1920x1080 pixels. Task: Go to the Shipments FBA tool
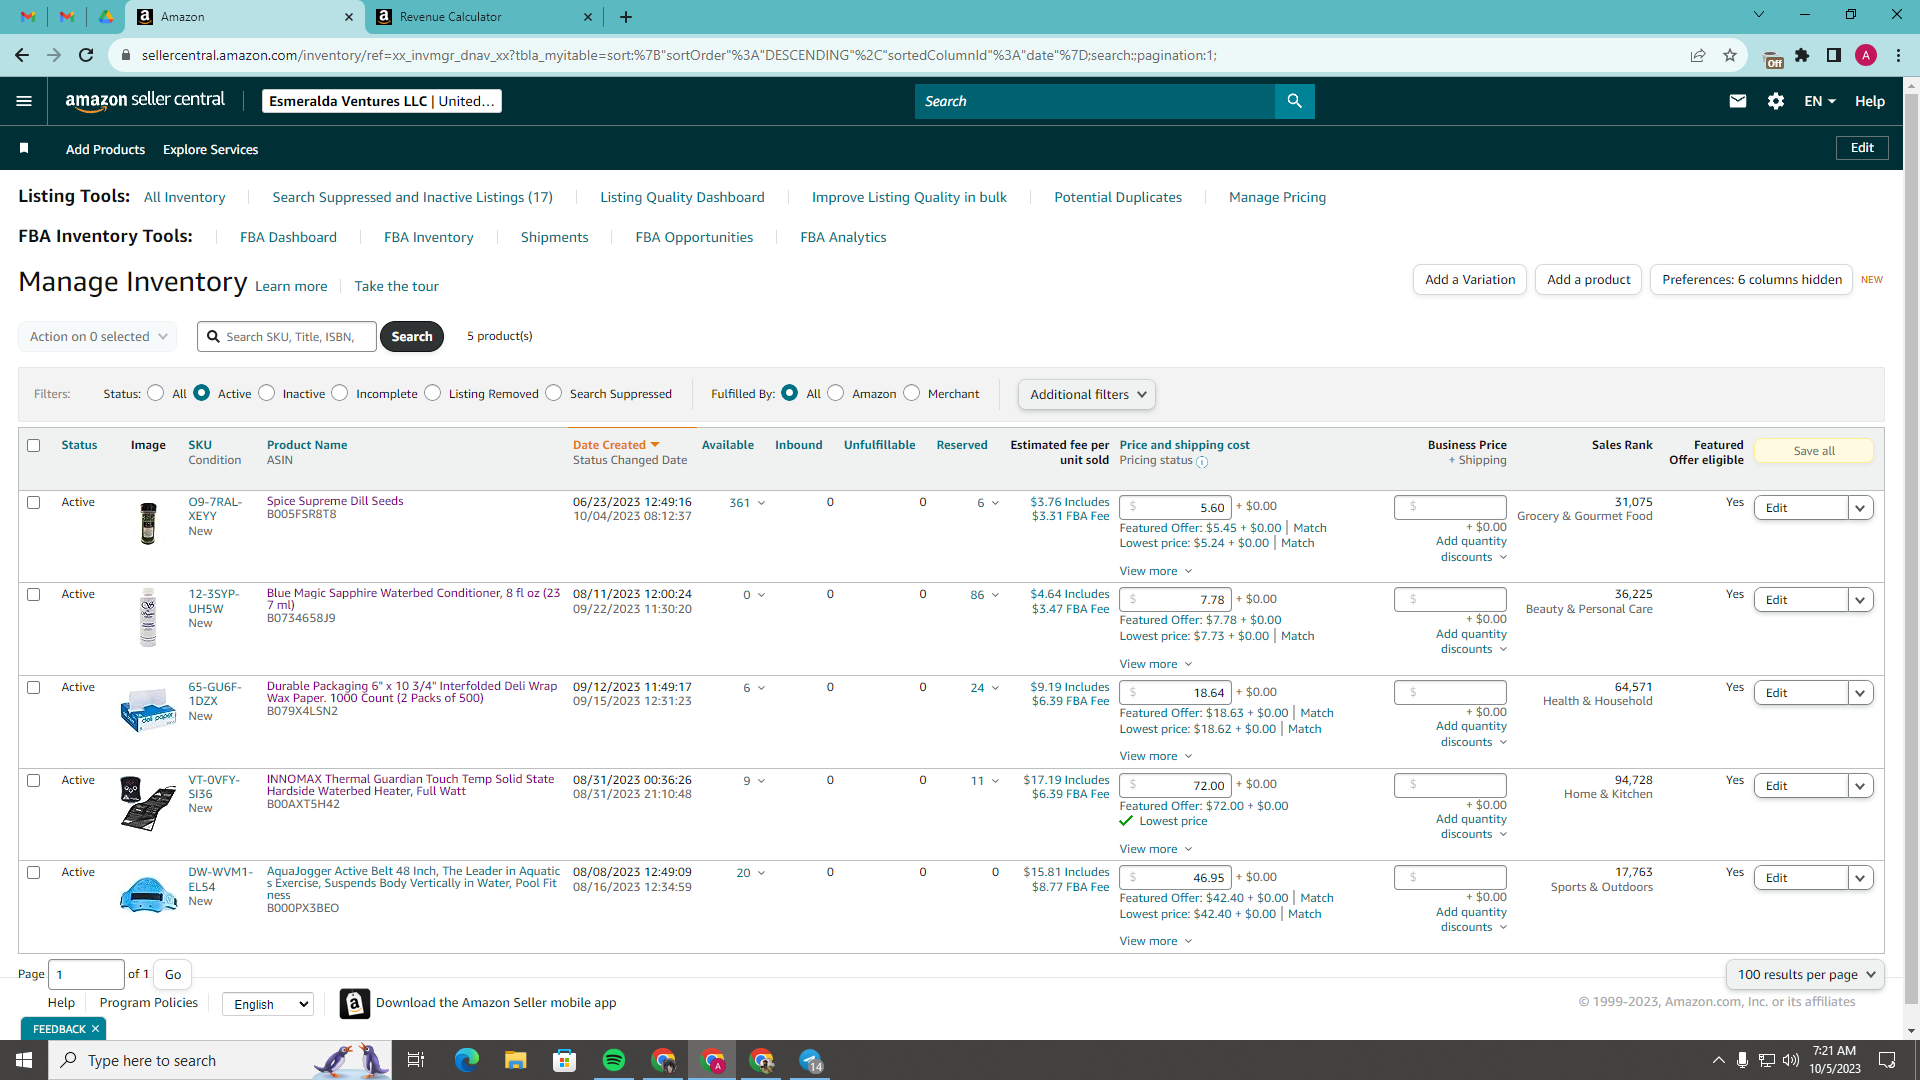pyautogui.click(x=554, y=237)
